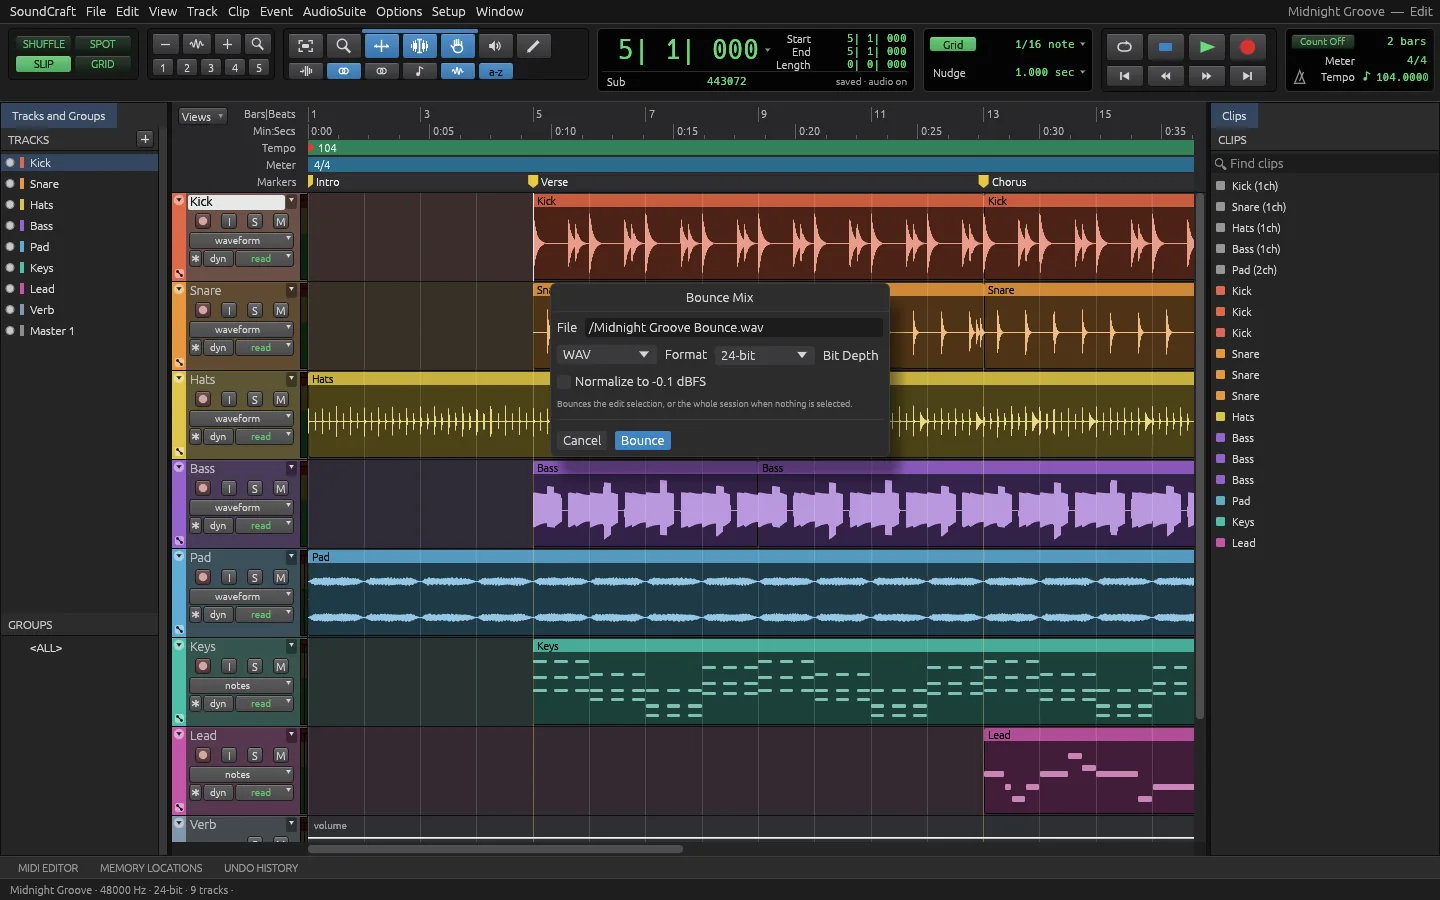This screenshot has height=900, width=1440.
Task: Toggle the Count Off button
Action: pos(1322,42)
